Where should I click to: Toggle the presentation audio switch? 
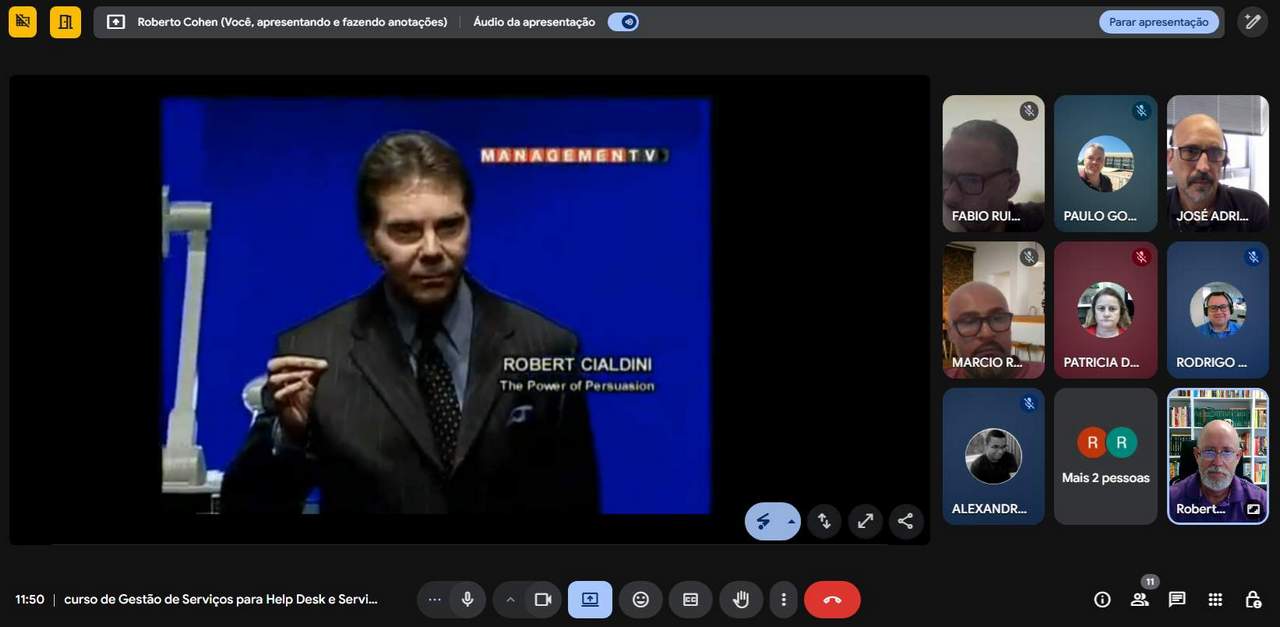(623, 22)
